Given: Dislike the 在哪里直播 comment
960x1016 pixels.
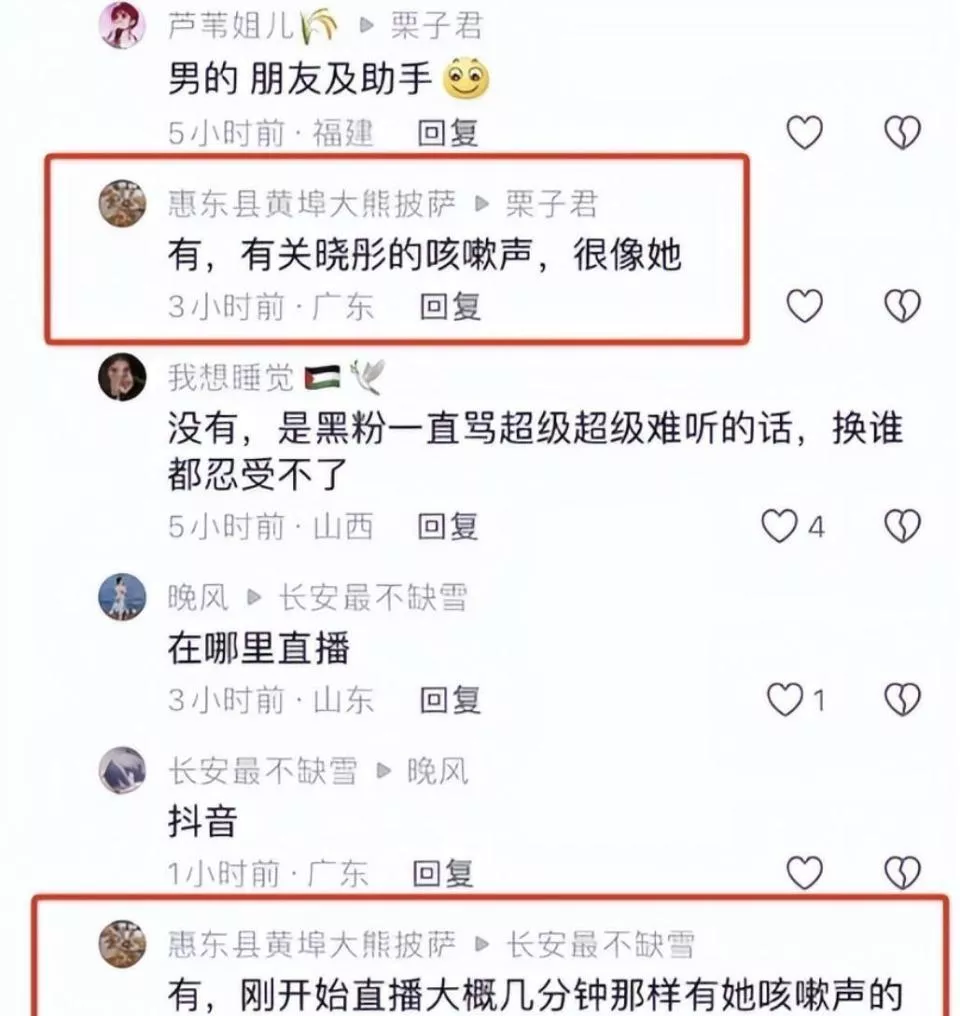Looking at the screenshot, I should tap(902, 699).
